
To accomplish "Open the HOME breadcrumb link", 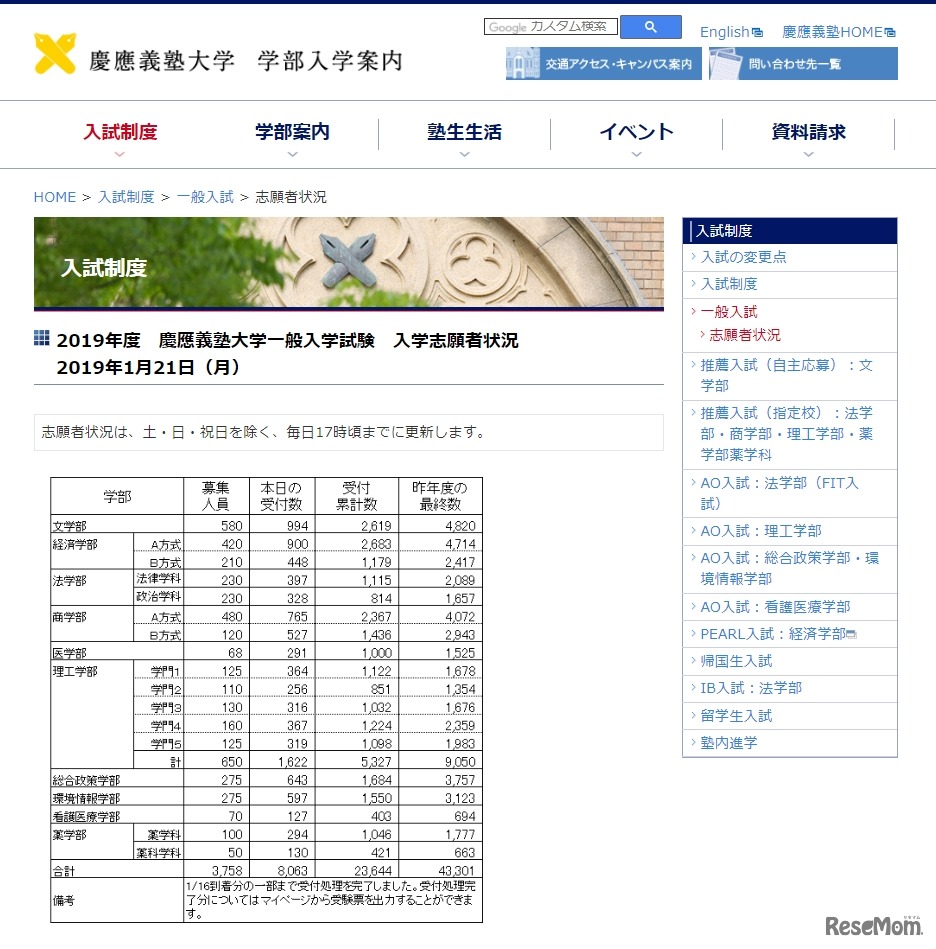I will click(x=55, y=197).
